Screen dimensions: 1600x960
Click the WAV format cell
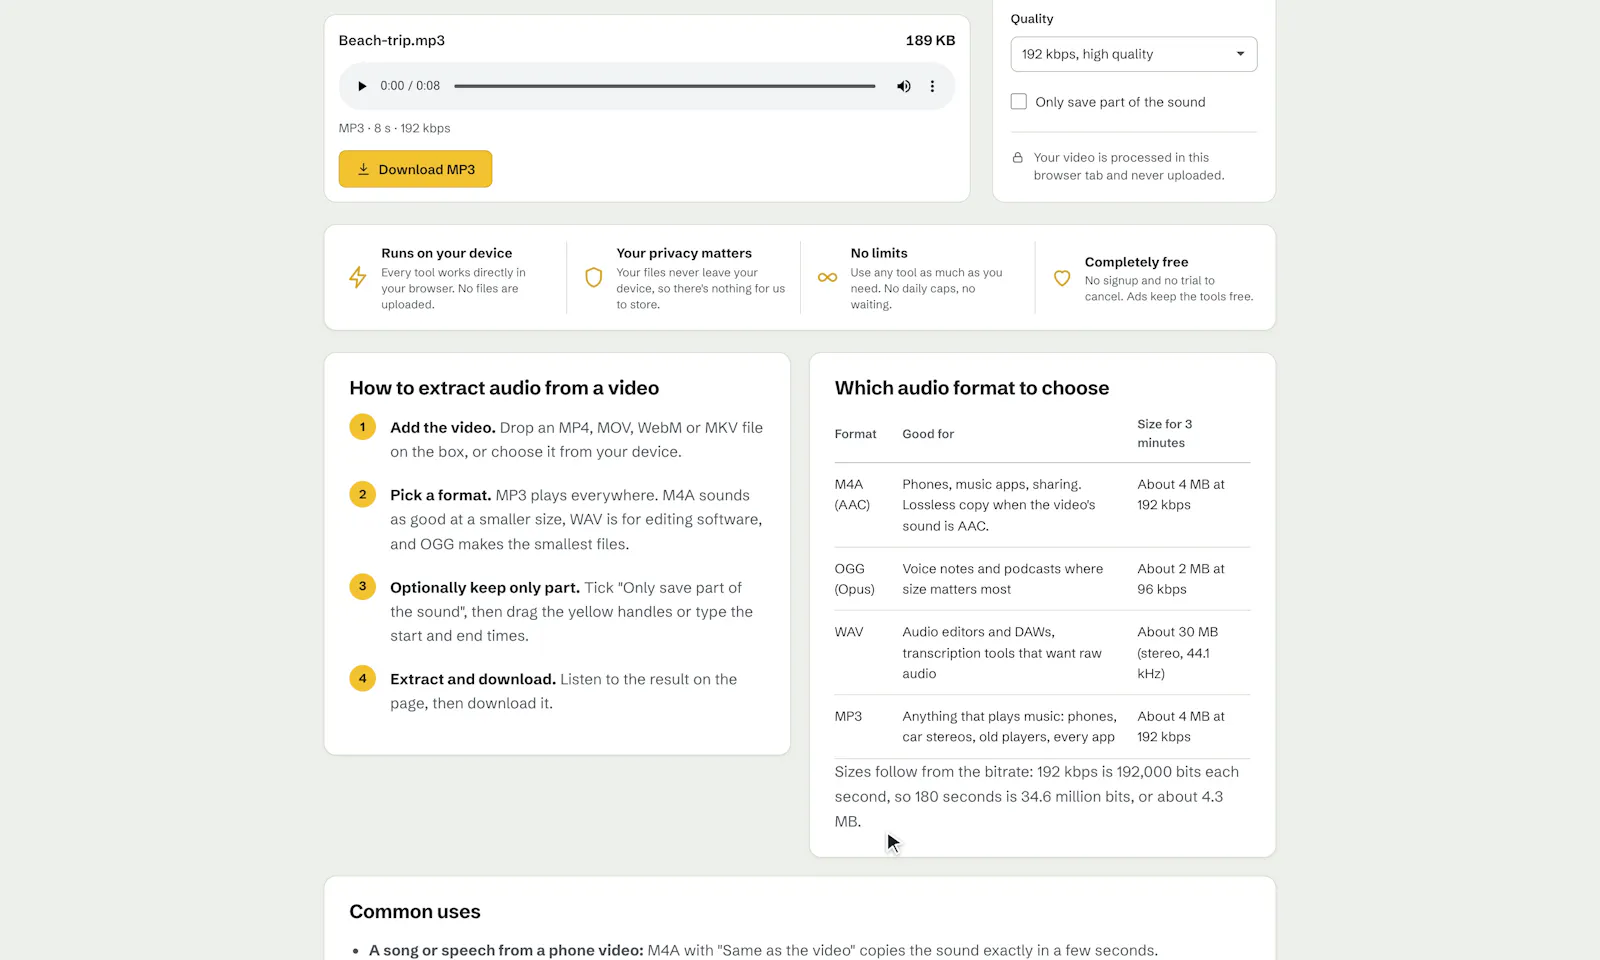[849, 632]
